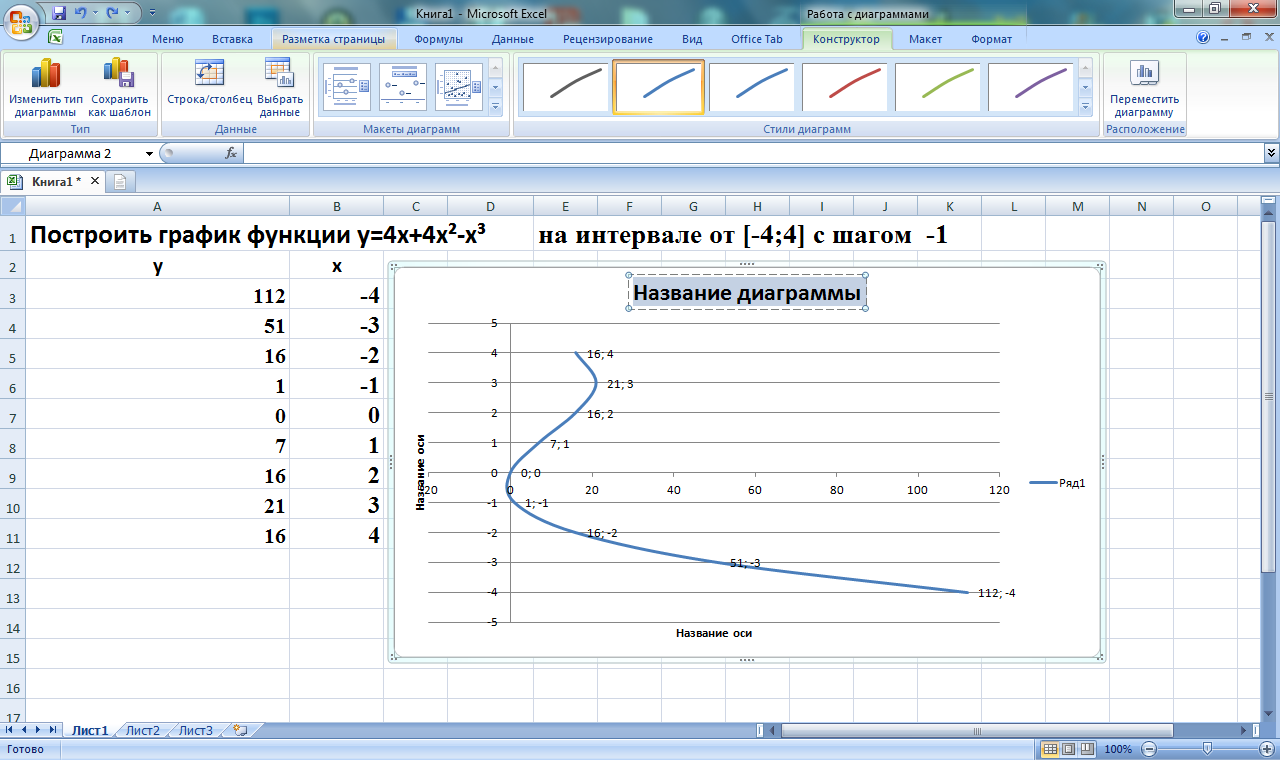This screenshot has height=760, width=1280.
Task: Switch to Normal view icon
Action: [x=1050, y=749]
